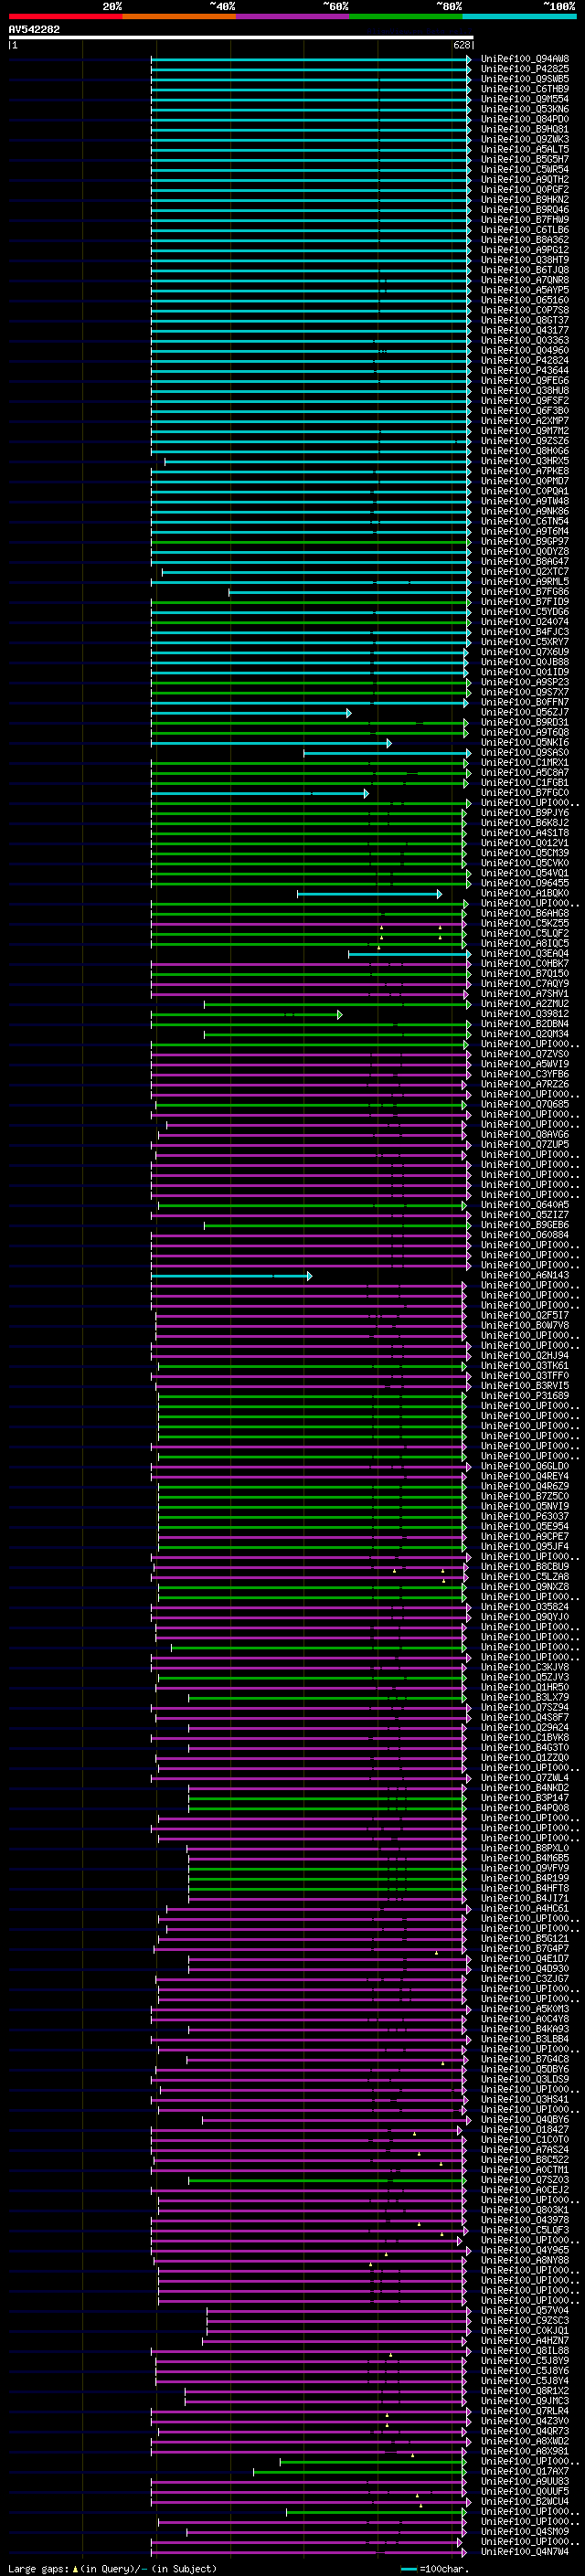Open hit UniRef100_Q9SAS0

click(525, 752)
